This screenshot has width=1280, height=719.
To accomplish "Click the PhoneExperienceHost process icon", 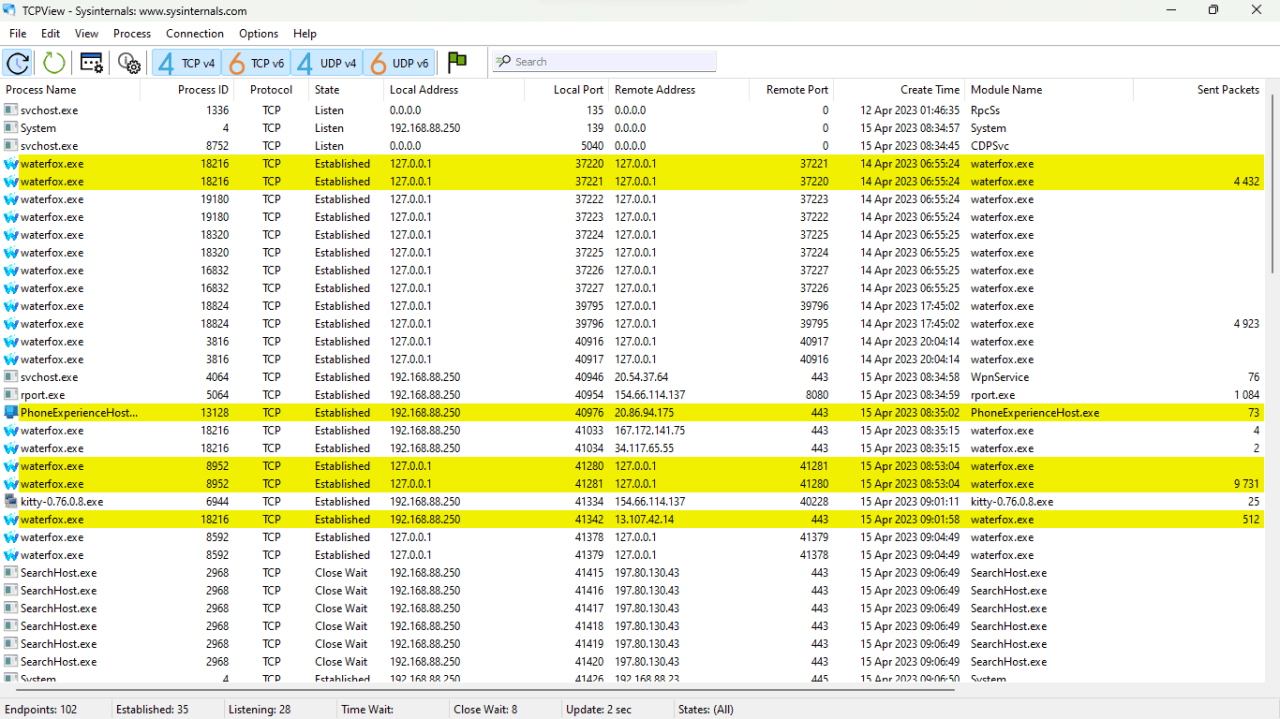I will [11, 412].
